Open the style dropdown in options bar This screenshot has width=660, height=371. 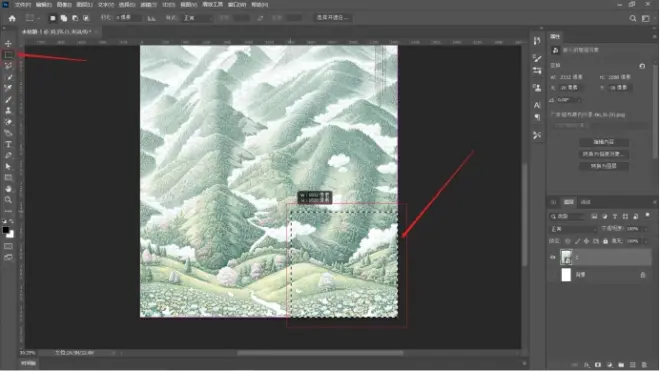point(197,18)
